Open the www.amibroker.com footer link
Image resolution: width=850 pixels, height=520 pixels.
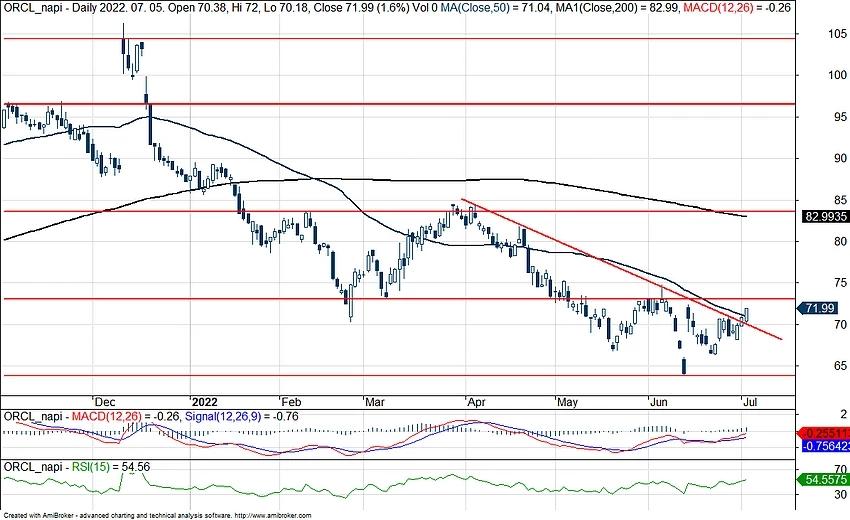coord(273,516)
